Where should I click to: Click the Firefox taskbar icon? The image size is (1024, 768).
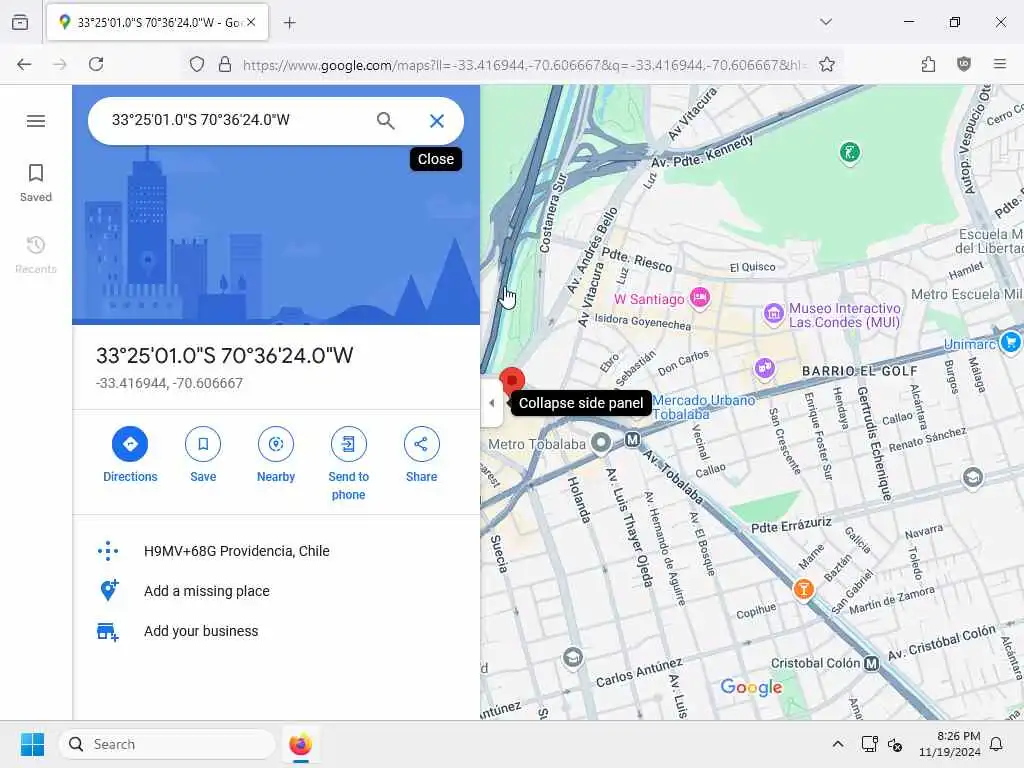(x=300, y=744)
